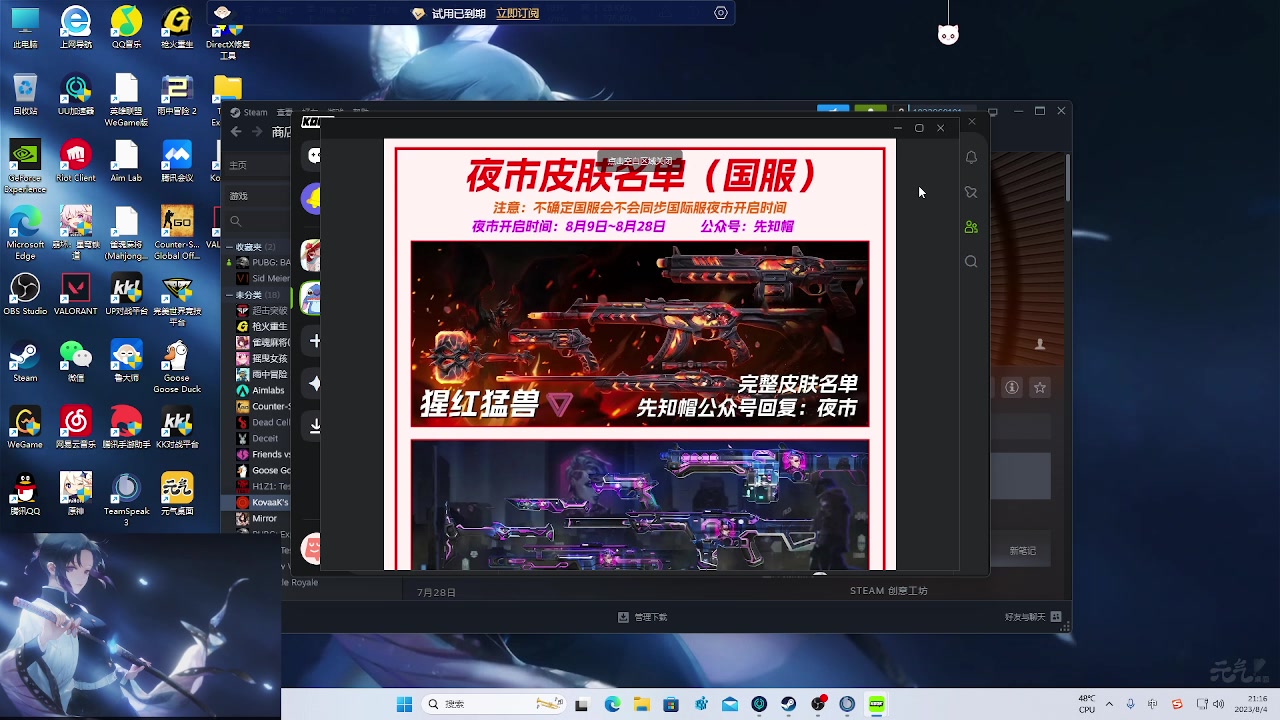Click the info icon in the Steam game page

[1012, 387]
